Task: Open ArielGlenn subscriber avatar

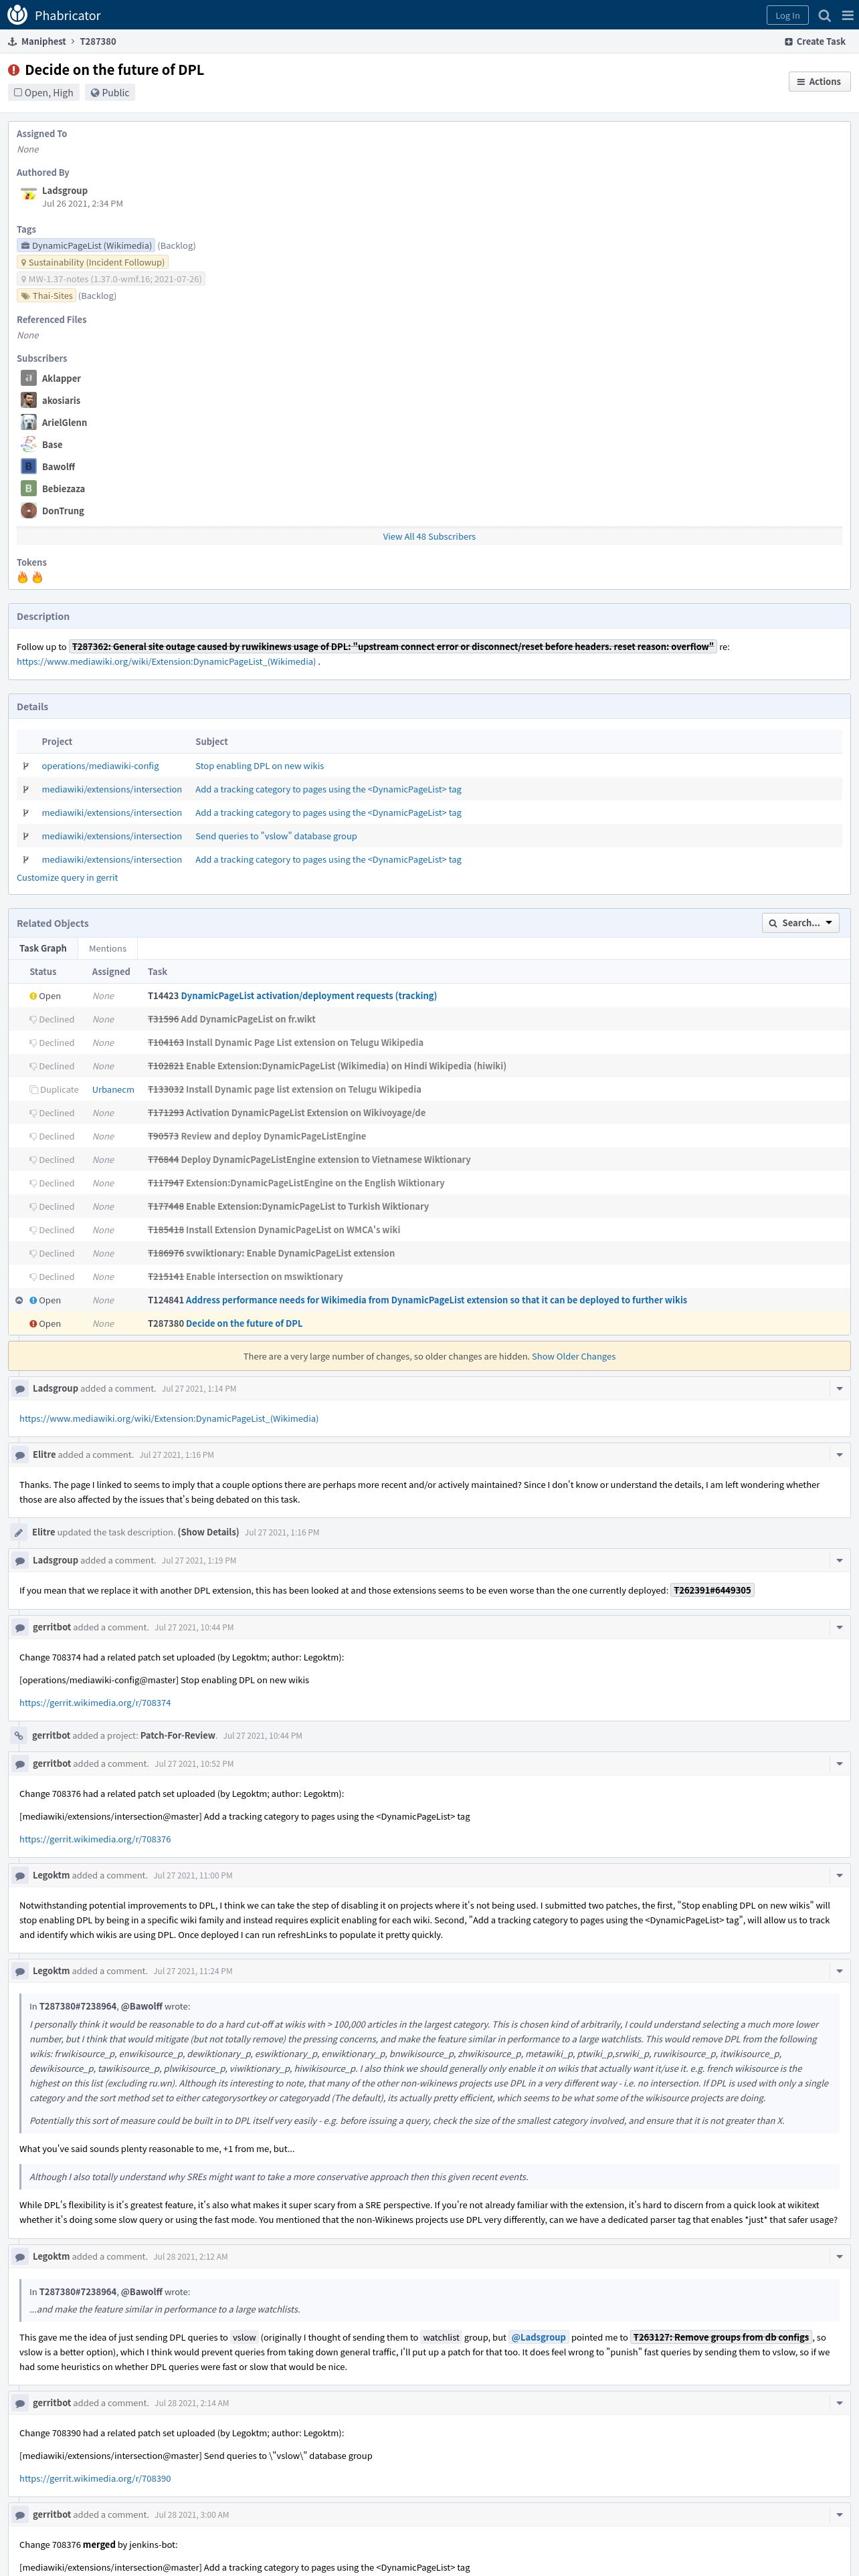Action: (x=28, y=422)
